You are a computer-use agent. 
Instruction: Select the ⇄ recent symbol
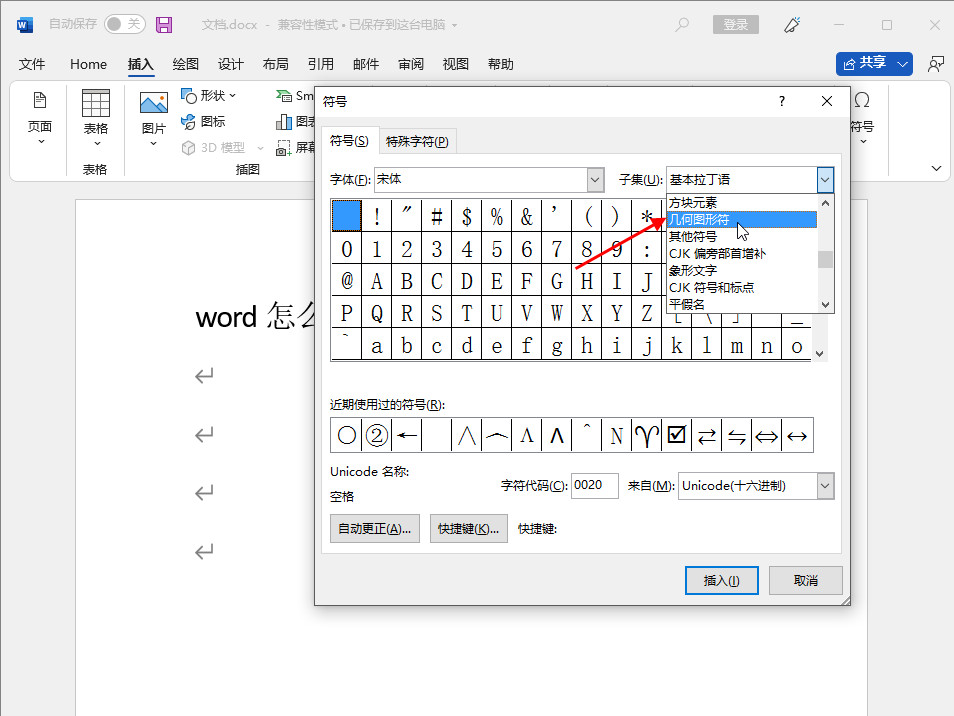[x=706, y=435]
